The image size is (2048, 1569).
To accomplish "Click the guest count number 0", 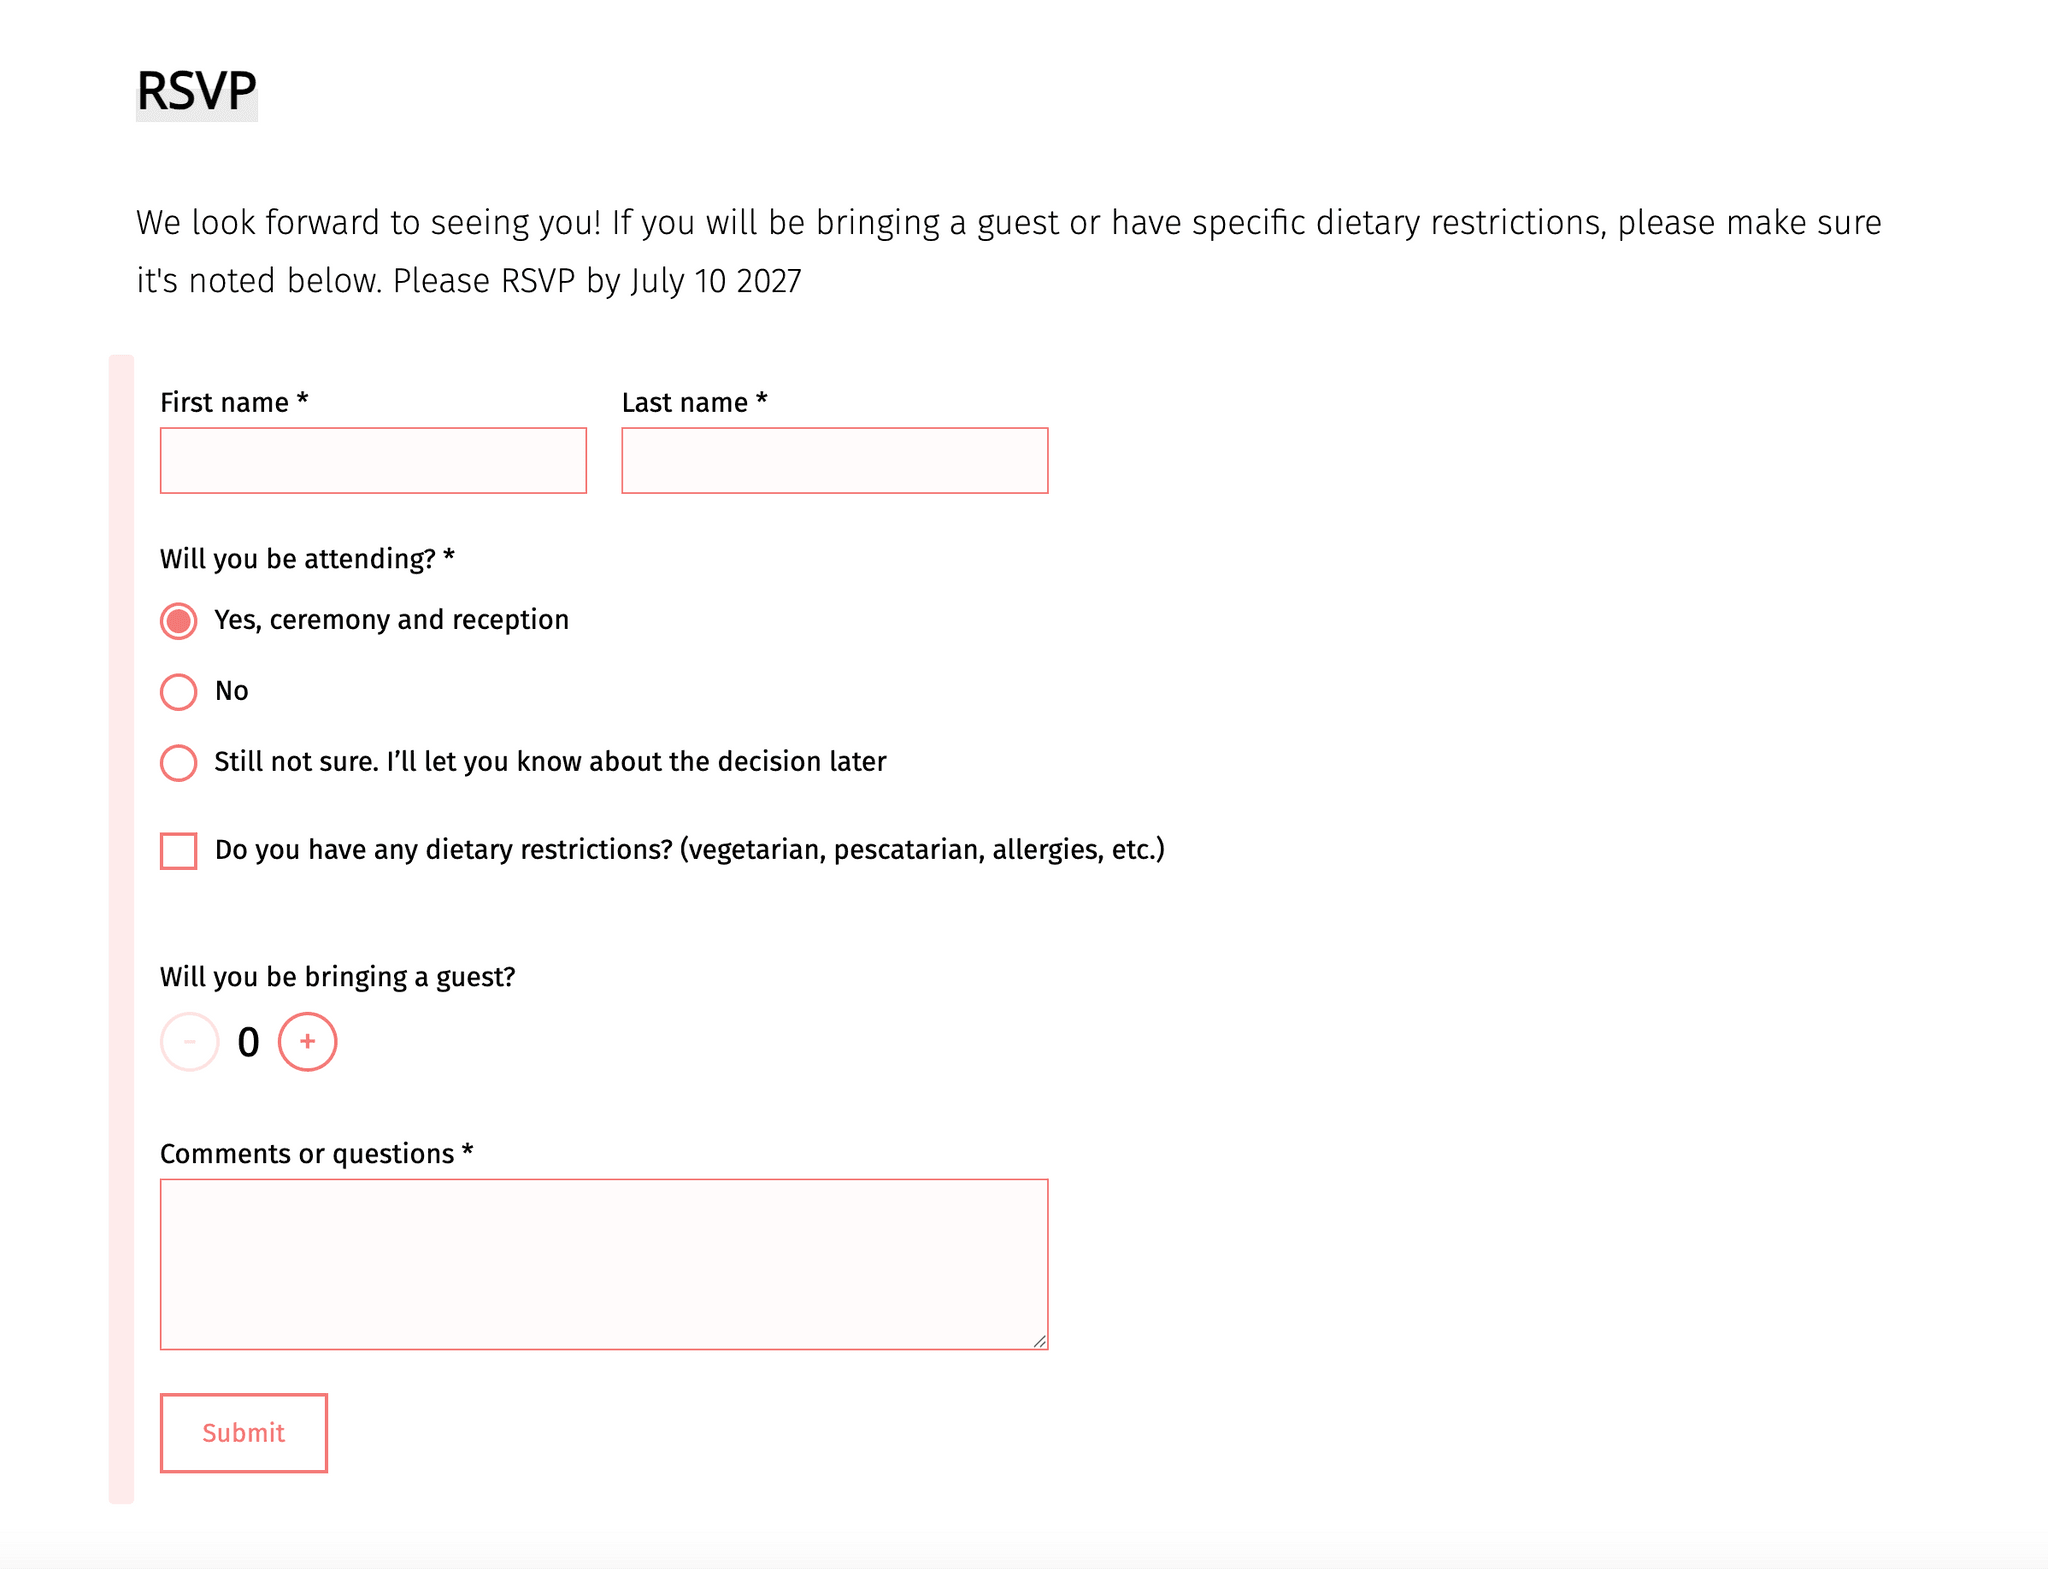I will coord(248,1043).
